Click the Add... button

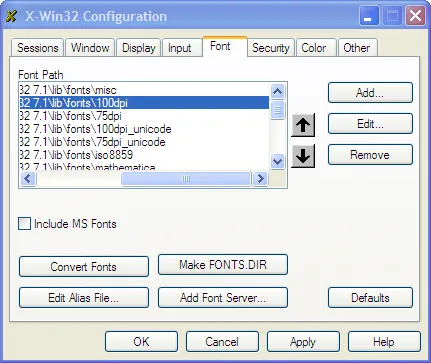coord(370,93)
